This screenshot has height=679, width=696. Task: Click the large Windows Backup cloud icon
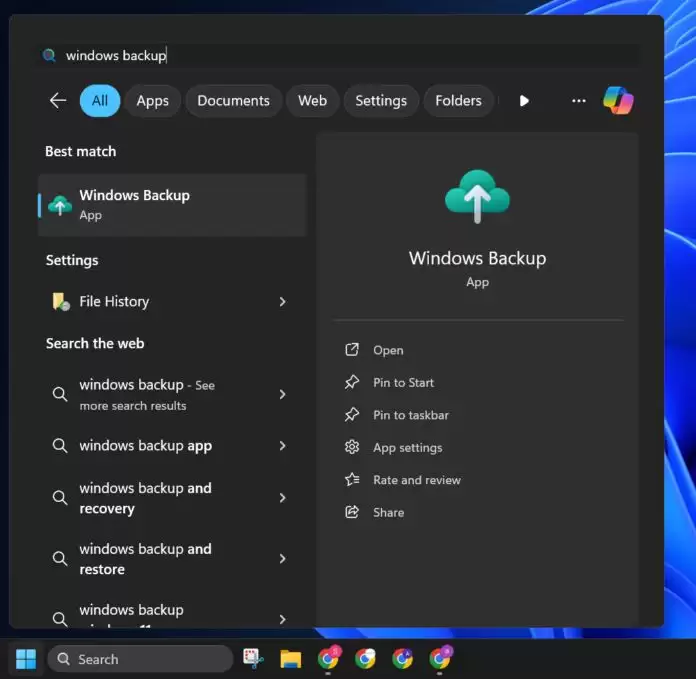(477, 197)
